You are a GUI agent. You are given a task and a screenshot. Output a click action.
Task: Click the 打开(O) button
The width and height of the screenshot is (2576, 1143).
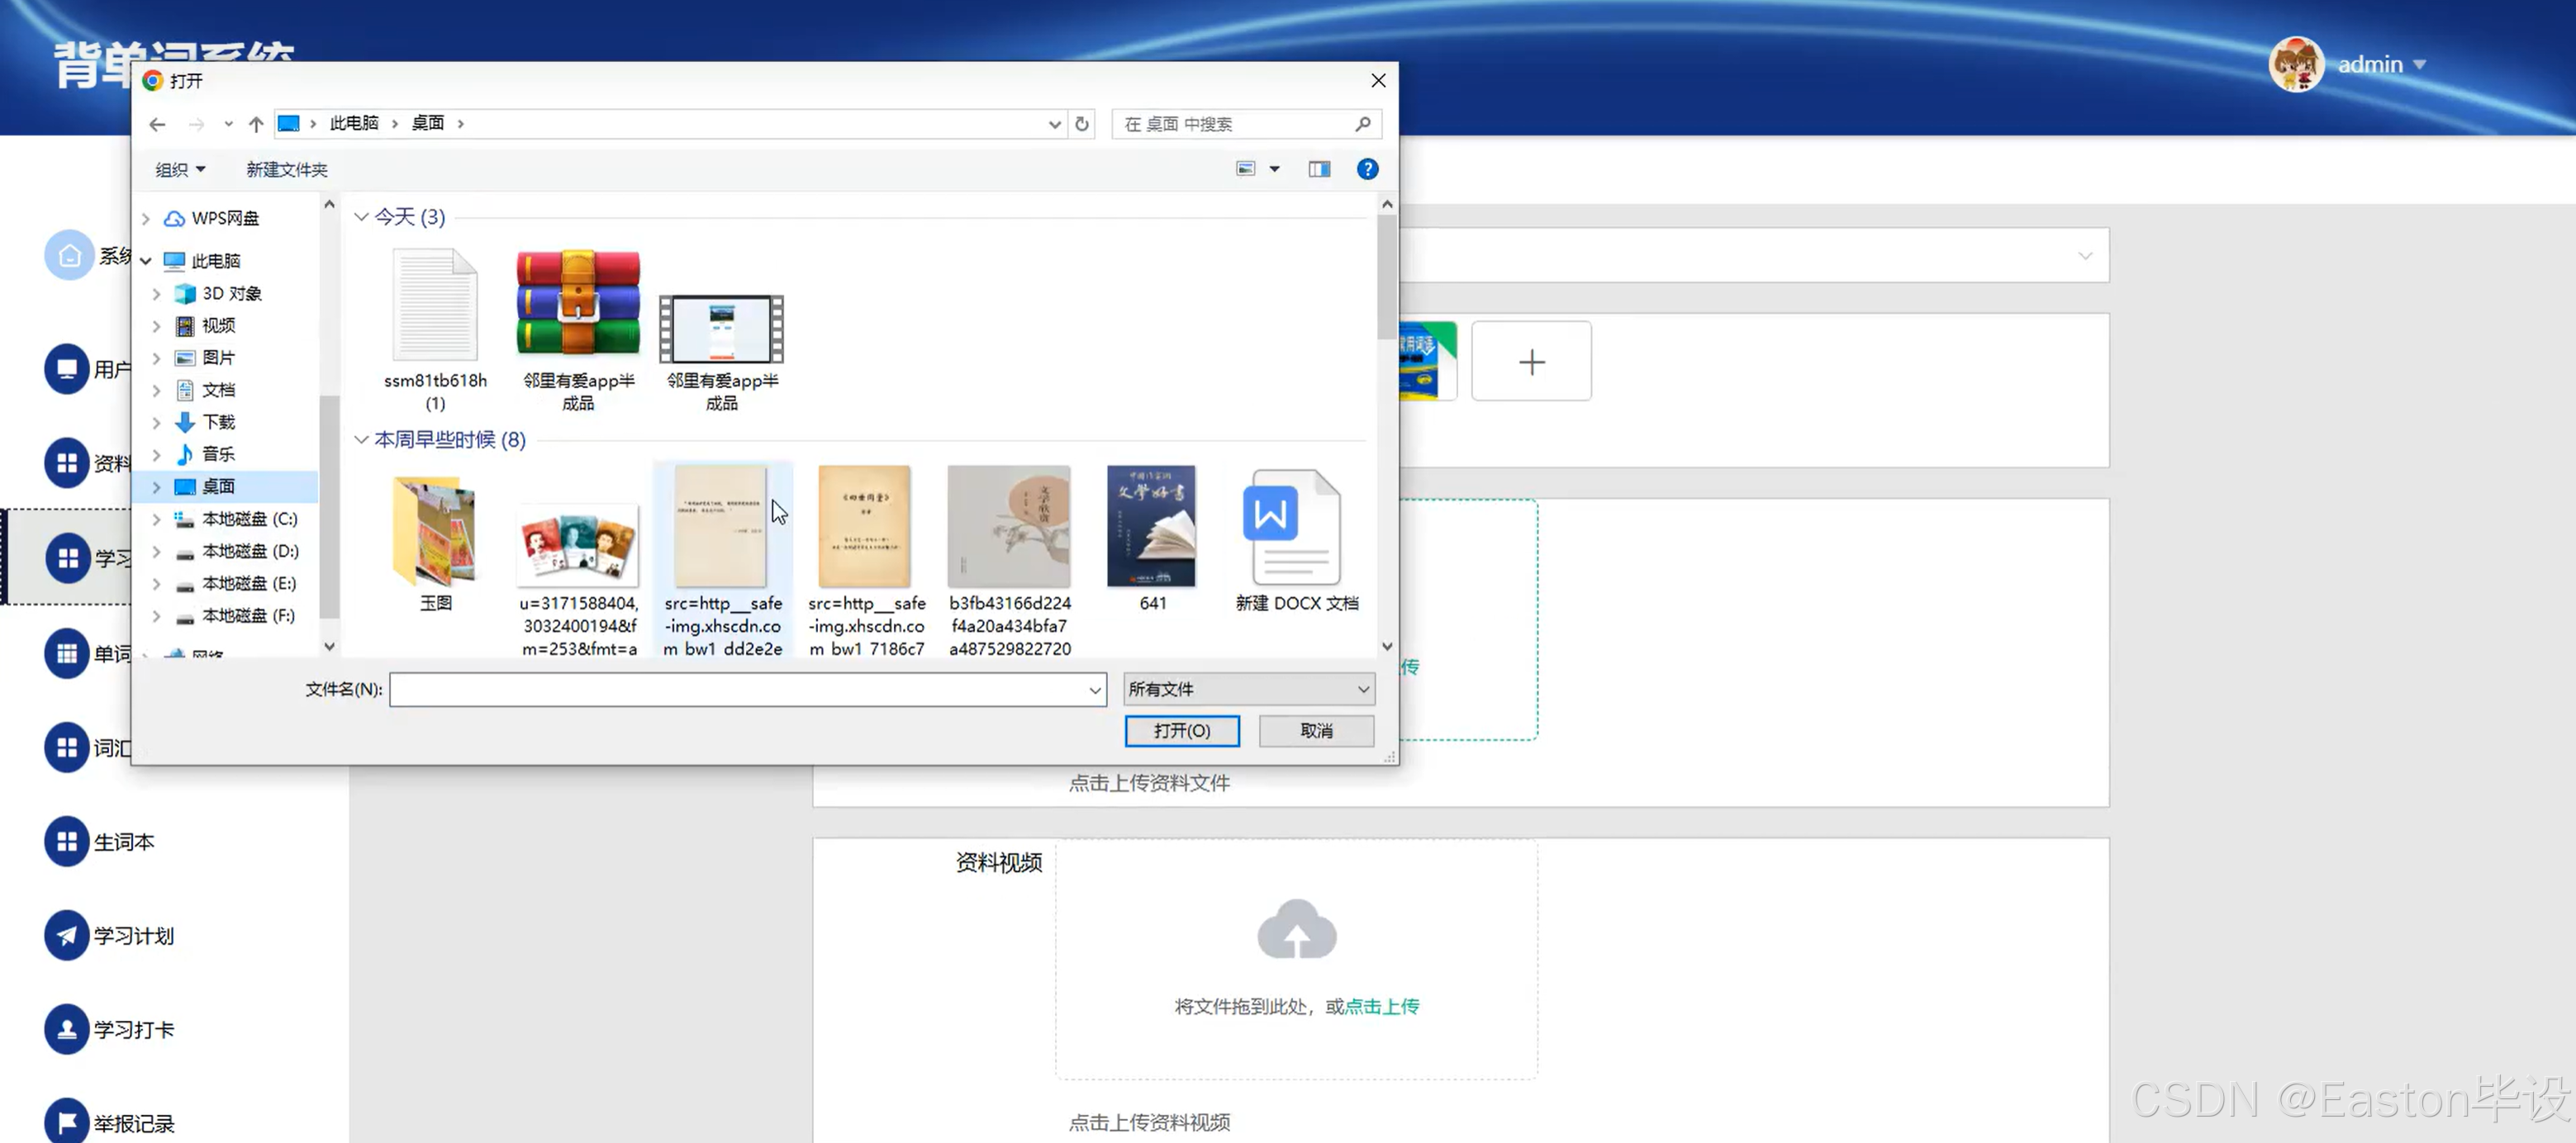pos(1182,731)
